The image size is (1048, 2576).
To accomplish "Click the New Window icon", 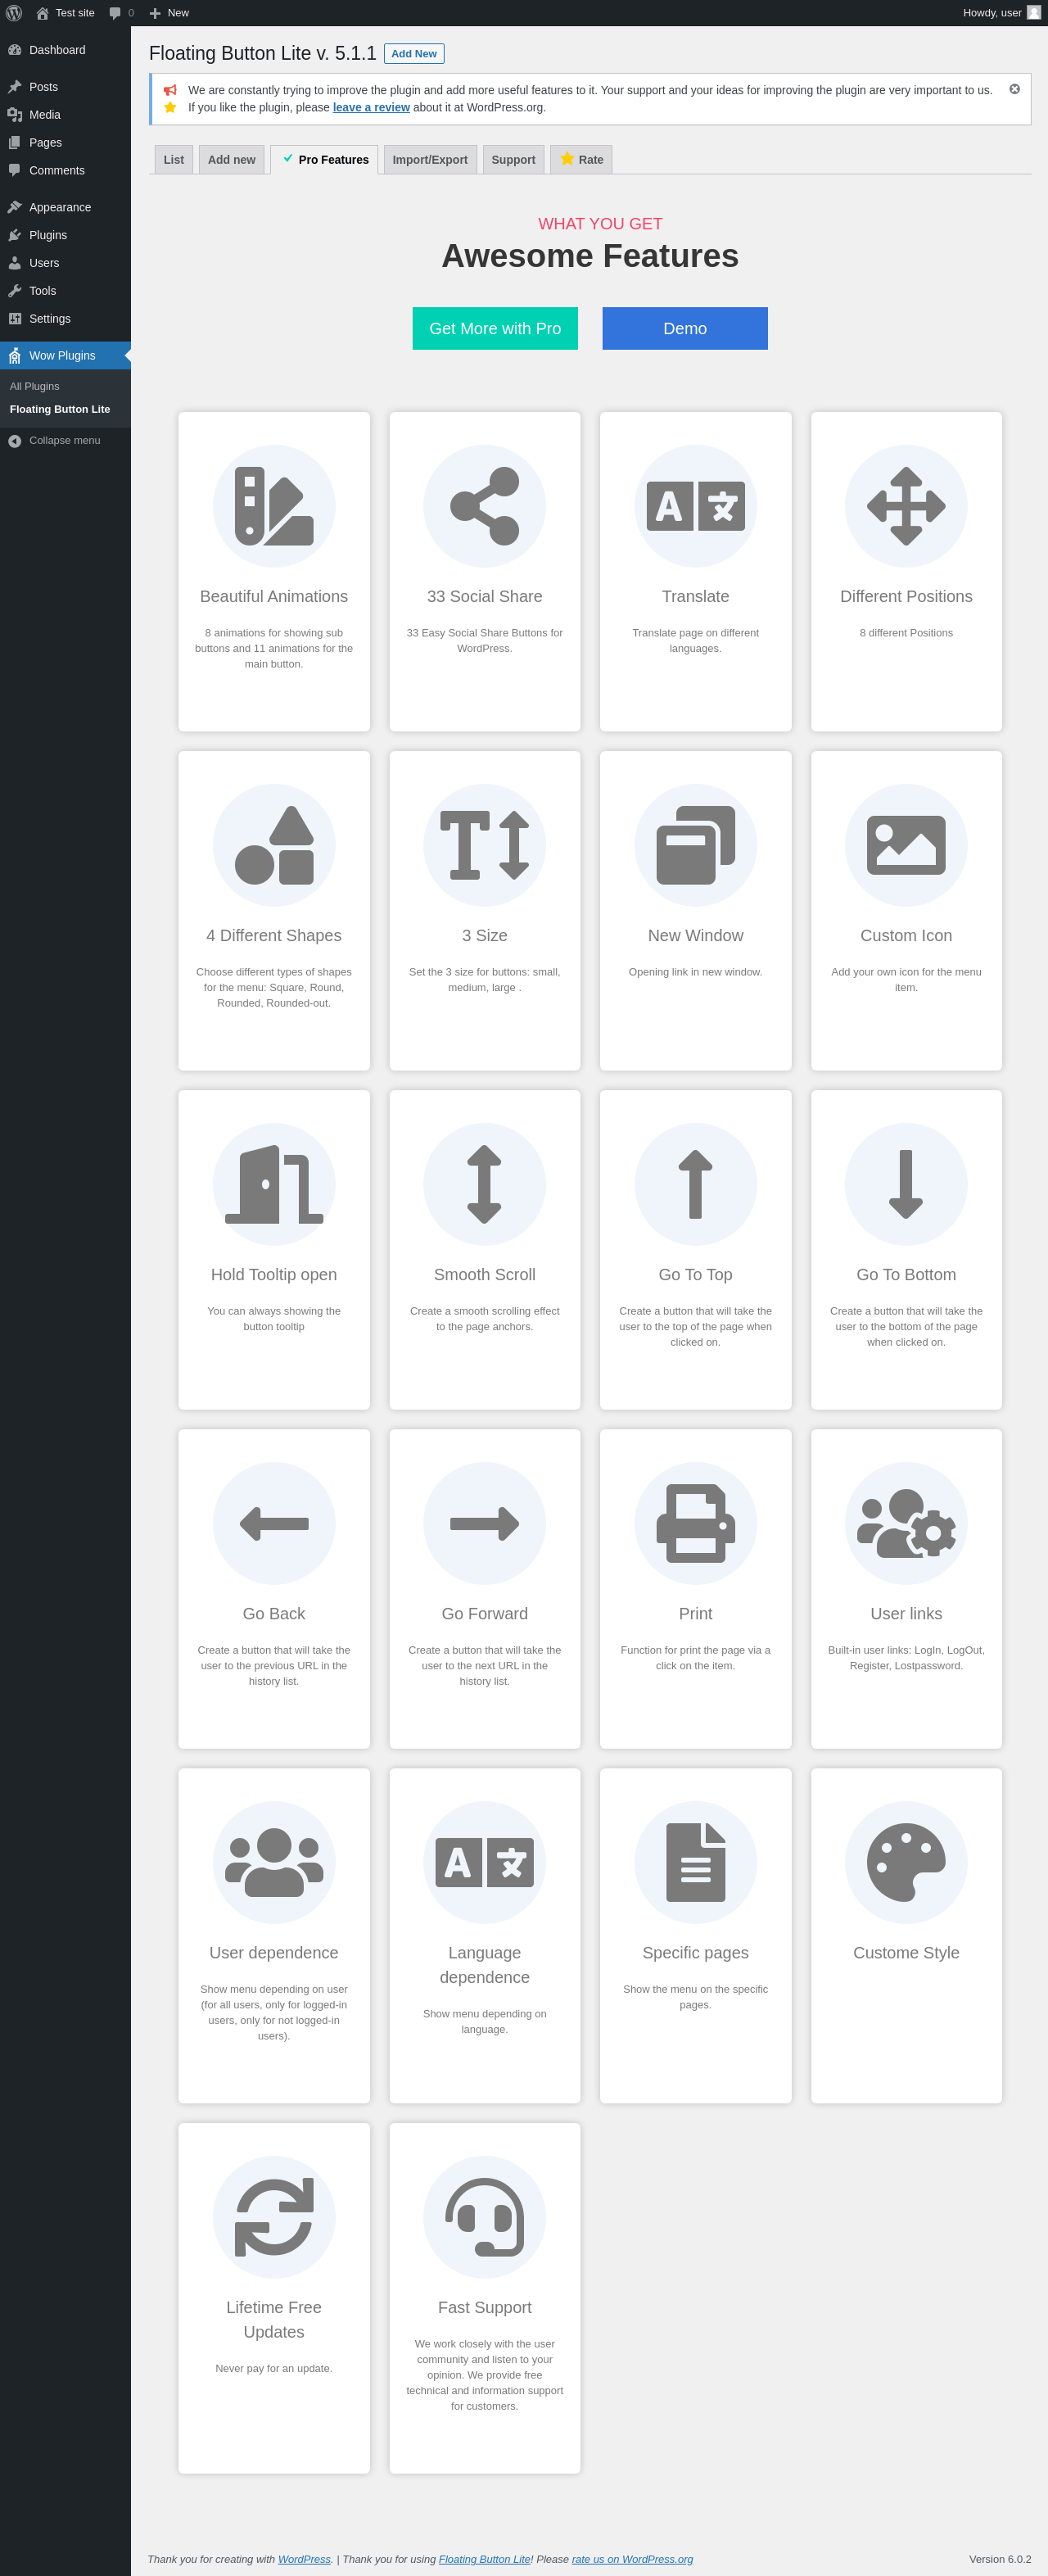I will (696, 845).
